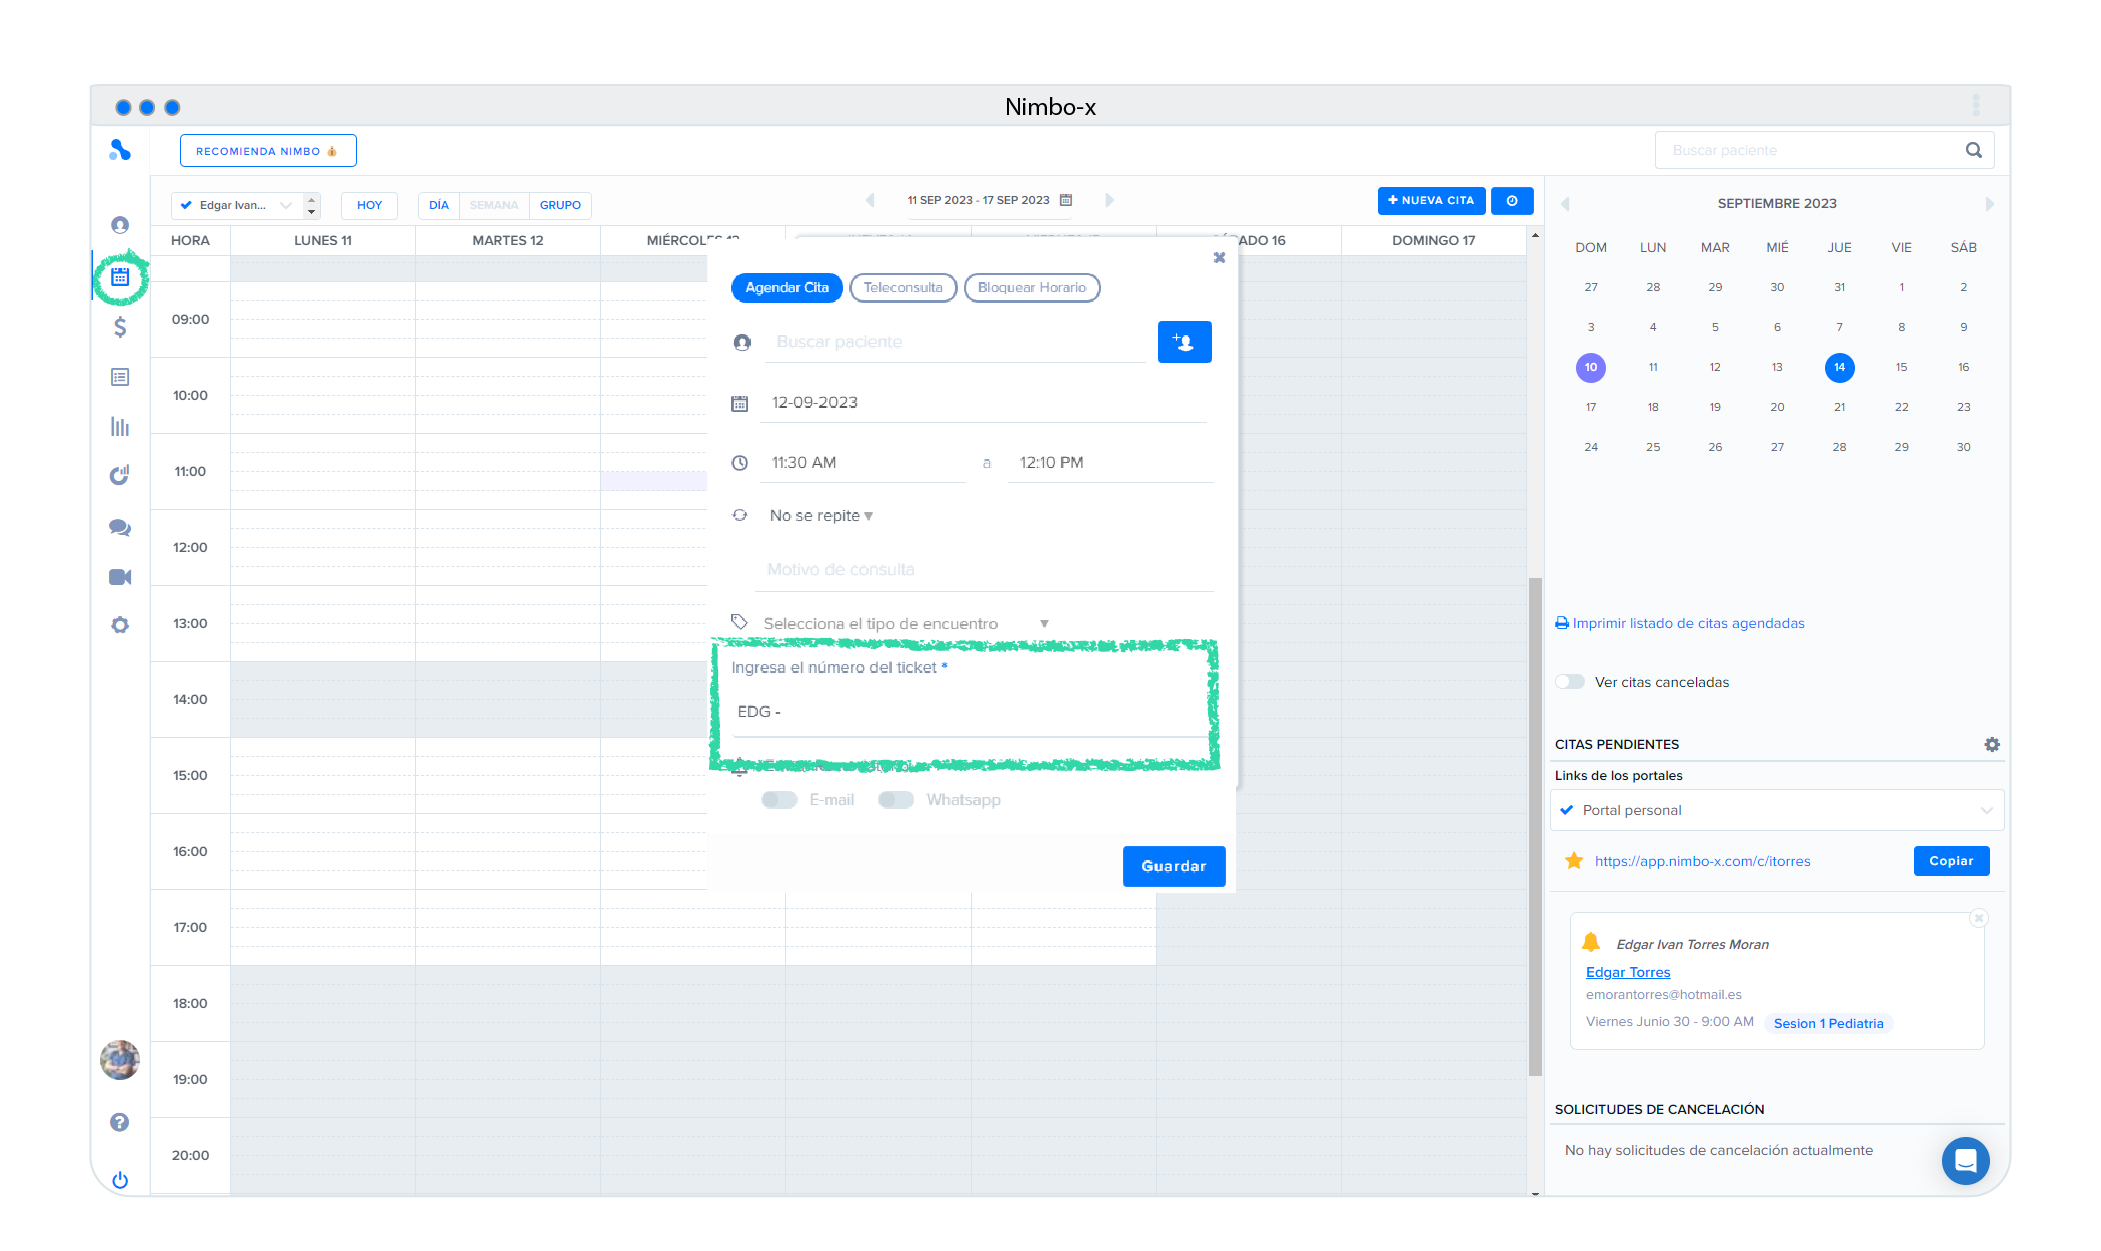Image resolution: width=2101 pixels, height=1251 pixels.
Task: Switch to the Teleconsulta tab
Action: coord(903,288)
